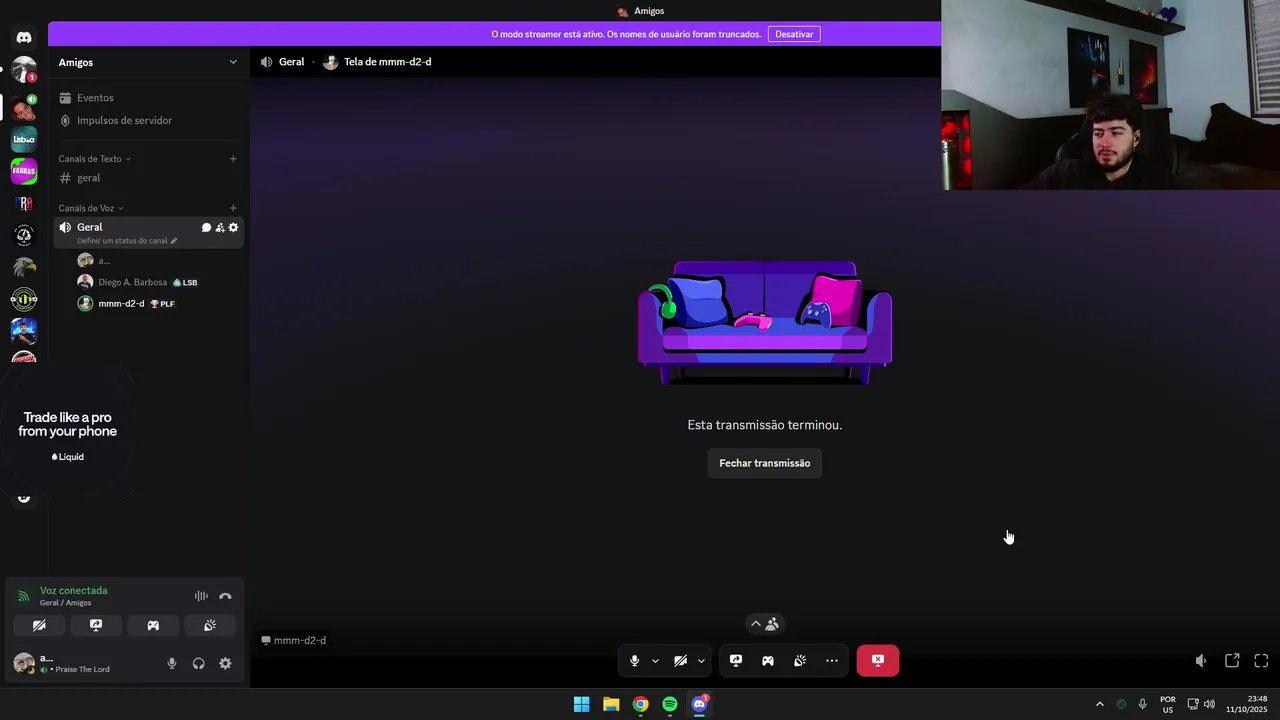Screen dimensions: 1280x720
Task: Deafen with headphones icon
Action: [x=198, y=663]
